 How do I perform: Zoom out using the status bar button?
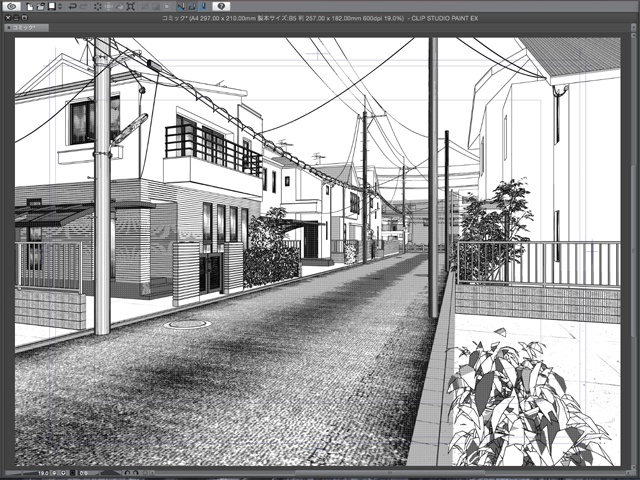point(54,473)
